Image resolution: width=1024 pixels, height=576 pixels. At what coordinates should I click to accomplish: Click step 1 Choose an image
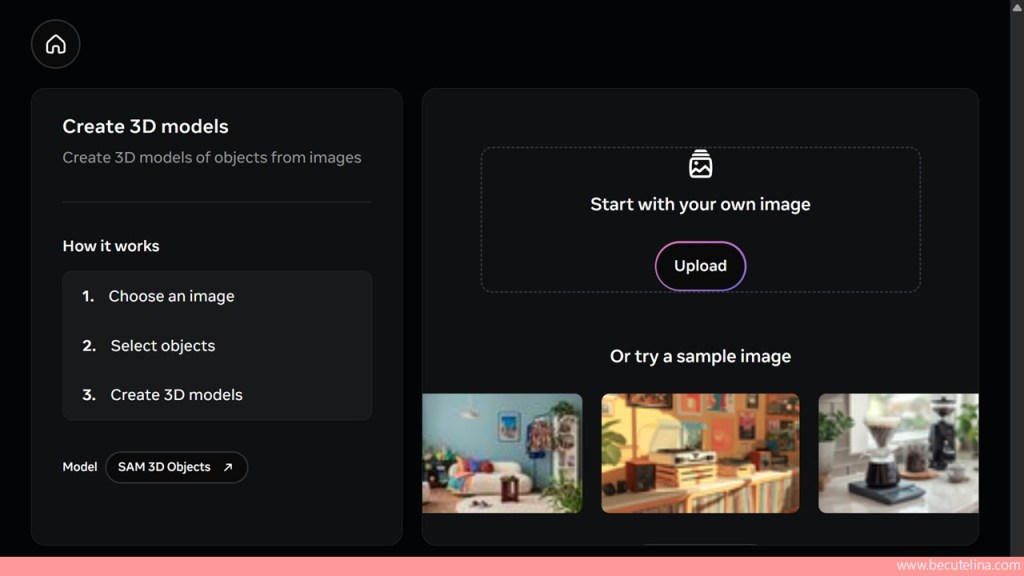[x=171, y=296]
